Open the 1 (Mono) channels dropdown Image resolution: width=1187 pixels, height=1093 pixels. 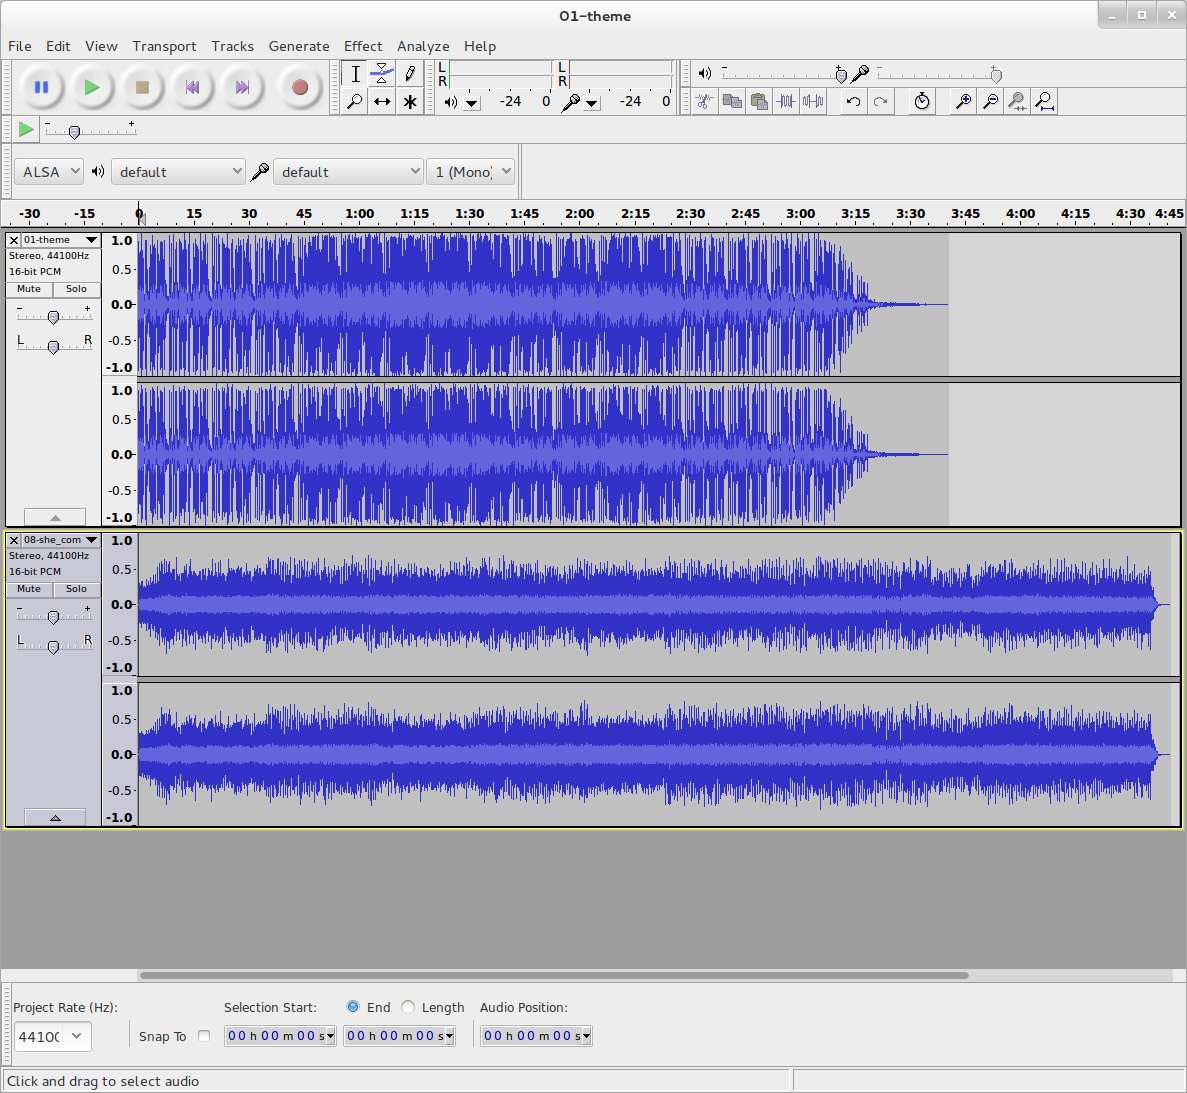coord(471,172)
